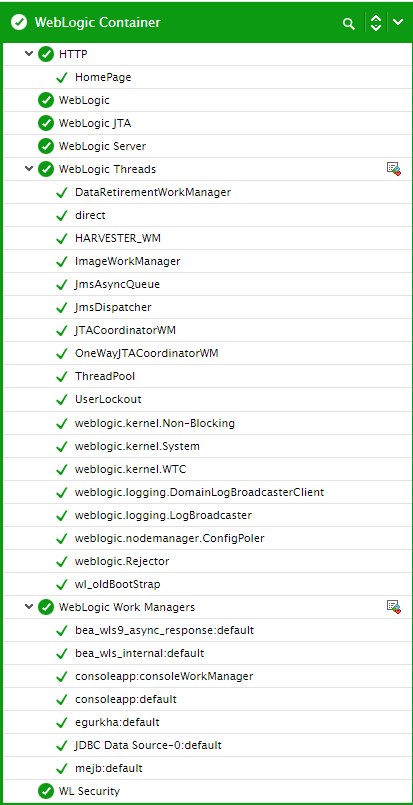Open the WebLogic Work Managers label
The height and width of the screenshot is (805, 413).
coord(127,607)
